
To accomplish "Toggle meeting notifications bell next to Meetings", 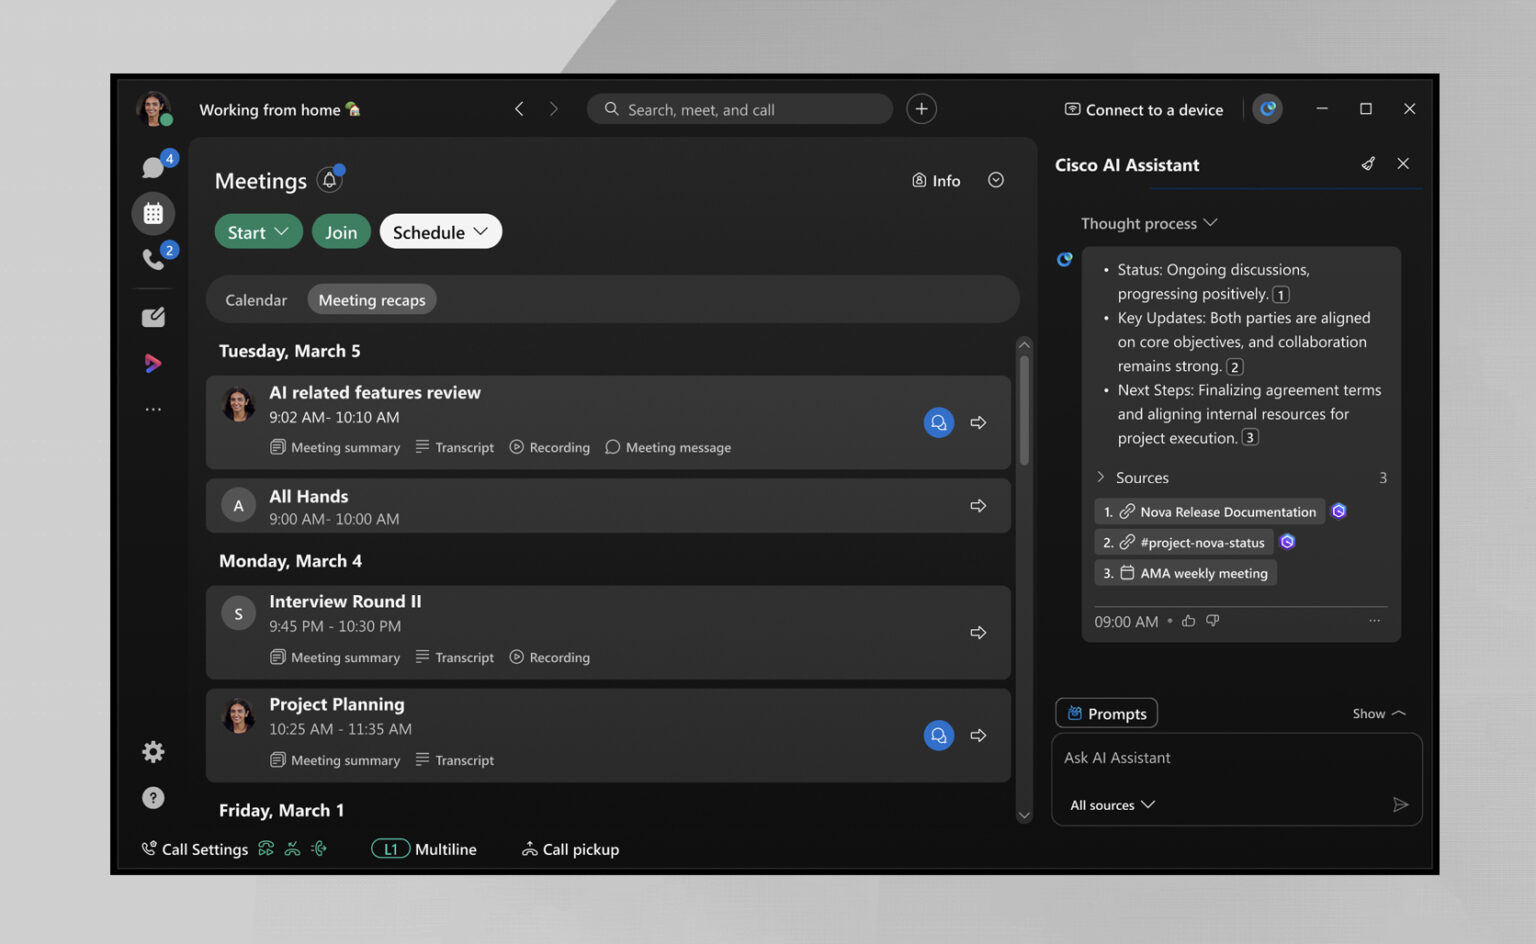I will point(329,180).
